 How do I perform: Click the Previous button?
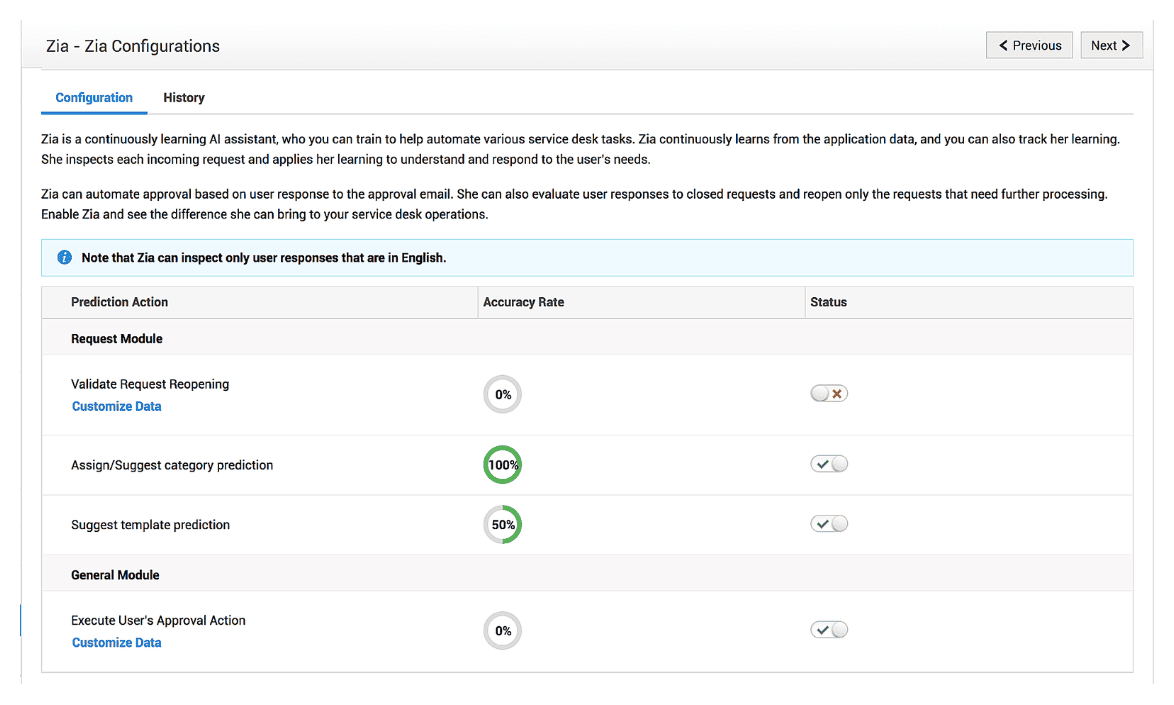point(1029,44)
